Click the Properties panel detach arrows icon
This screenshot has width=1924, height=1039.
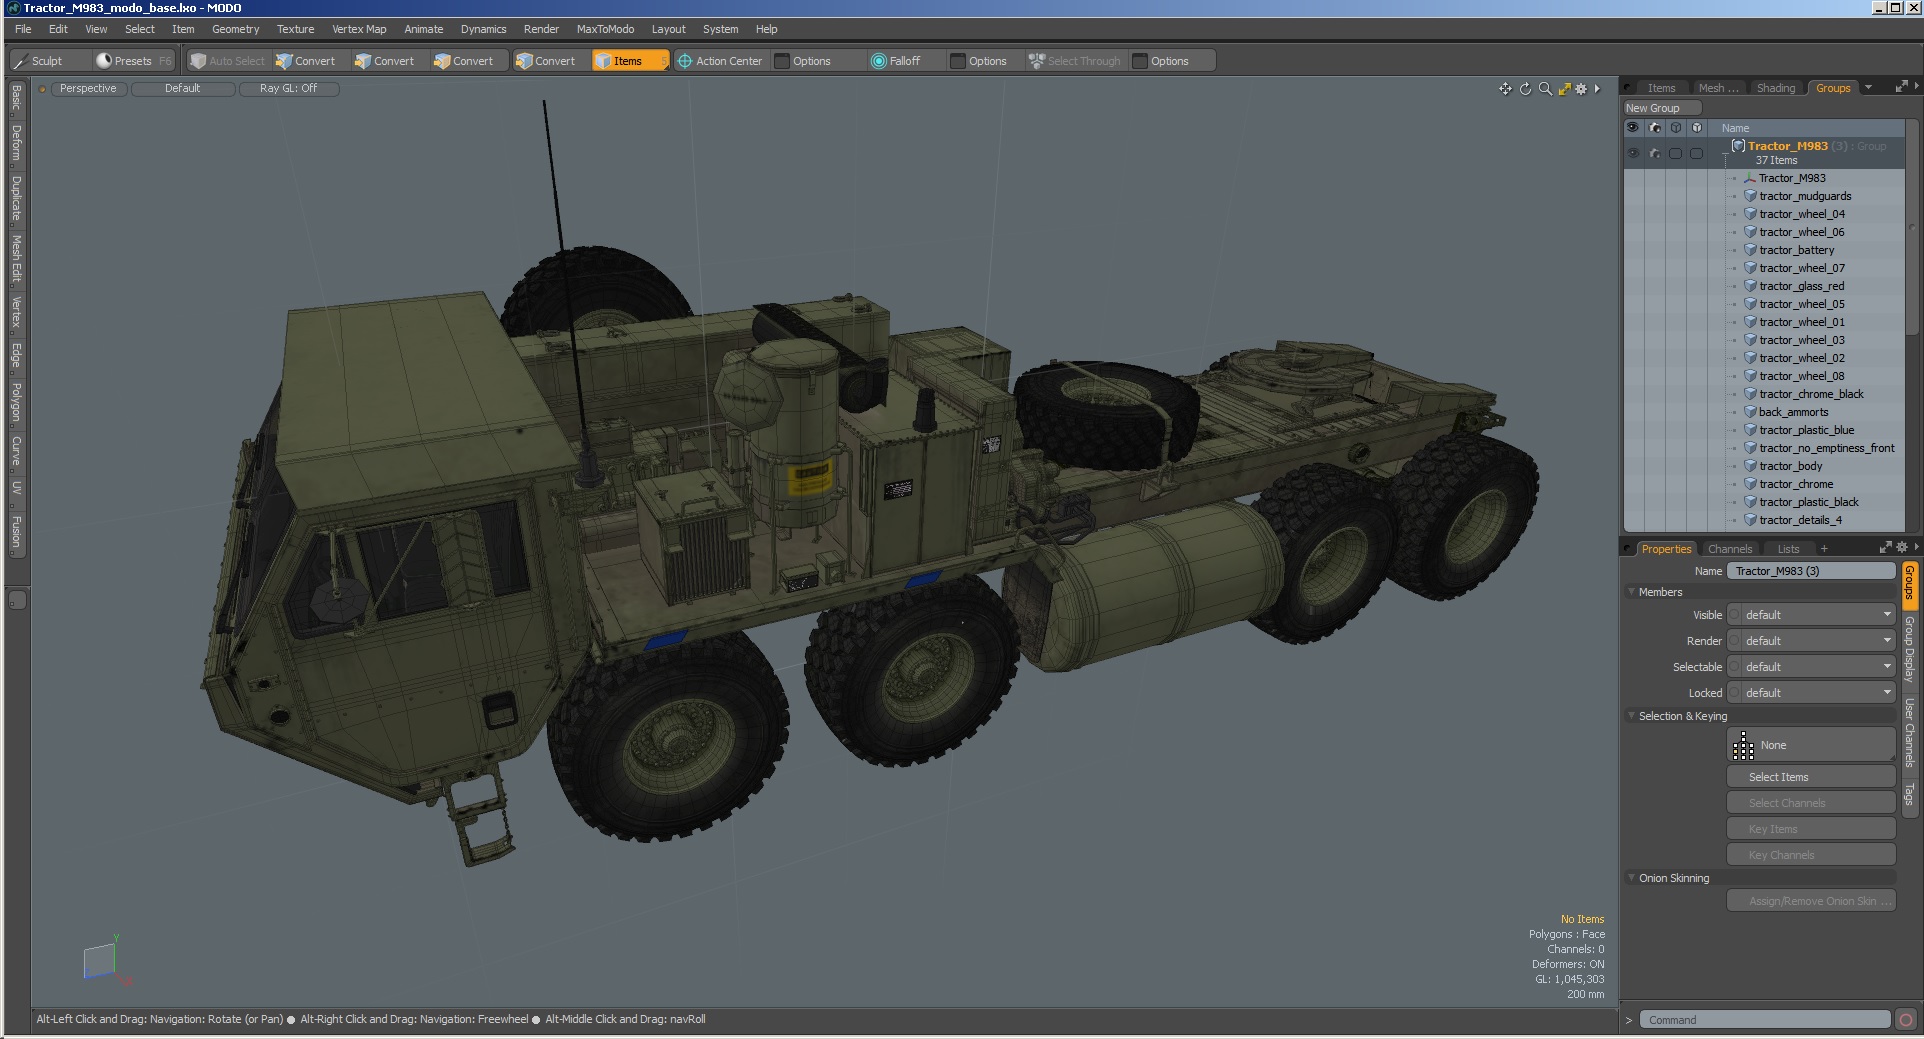click(1886, 548)
